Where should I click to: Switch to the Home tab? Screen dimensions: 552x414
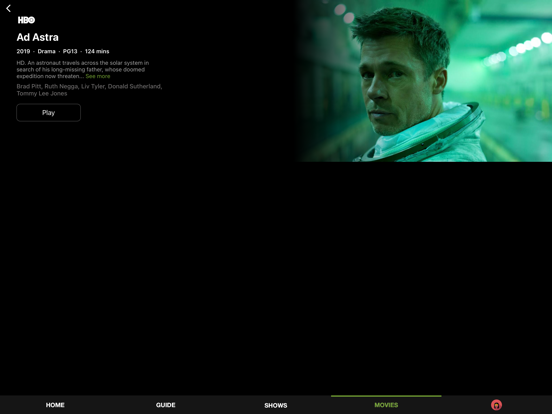click(55, 405)
